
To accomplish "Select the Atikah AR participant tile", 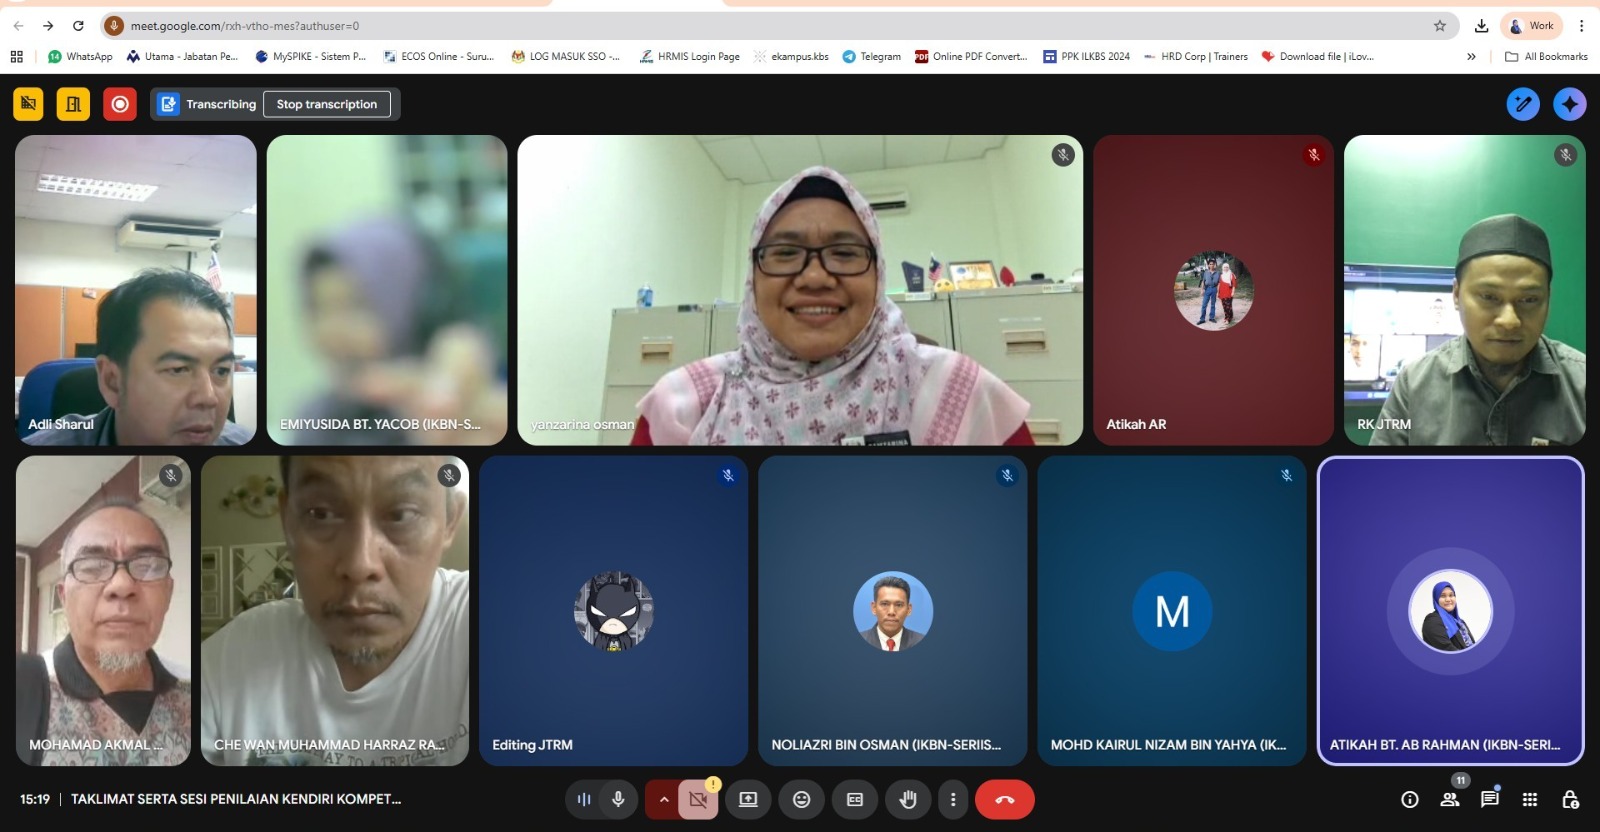I will 1213,290.
